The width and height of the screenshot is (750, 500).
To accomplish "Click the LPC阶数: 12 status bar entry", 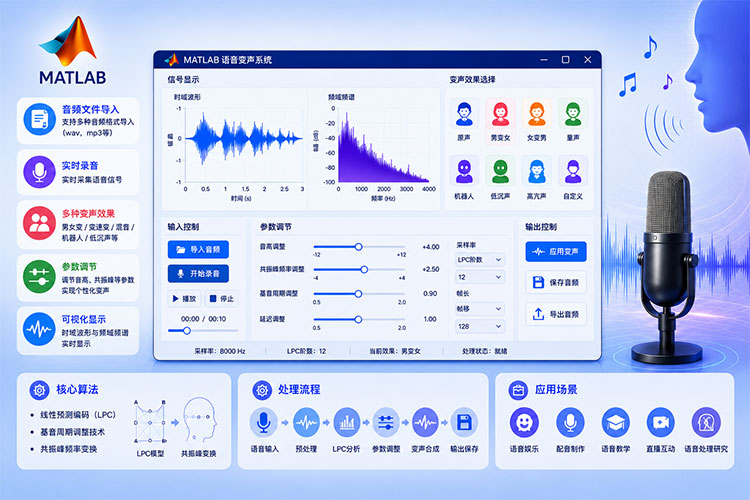I will pos(307,351).
